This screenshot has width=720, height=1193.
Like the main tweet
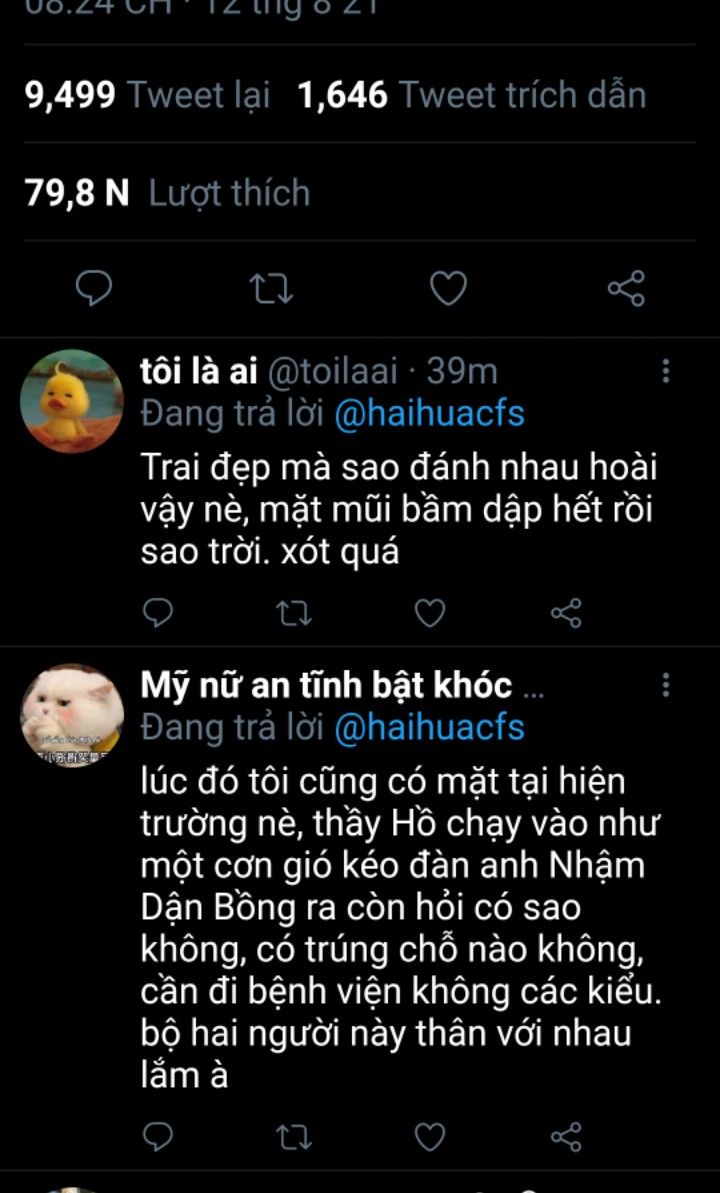pos(448,289)
